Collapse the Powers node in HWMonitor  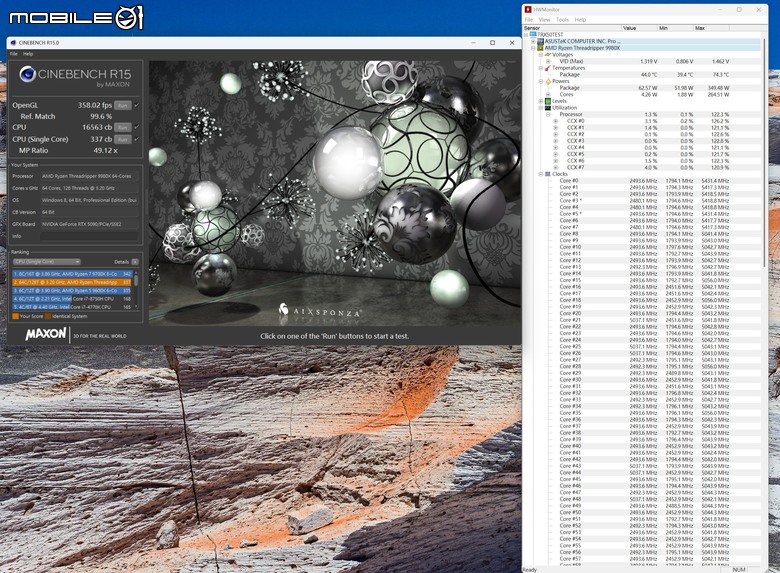(541, 81)
